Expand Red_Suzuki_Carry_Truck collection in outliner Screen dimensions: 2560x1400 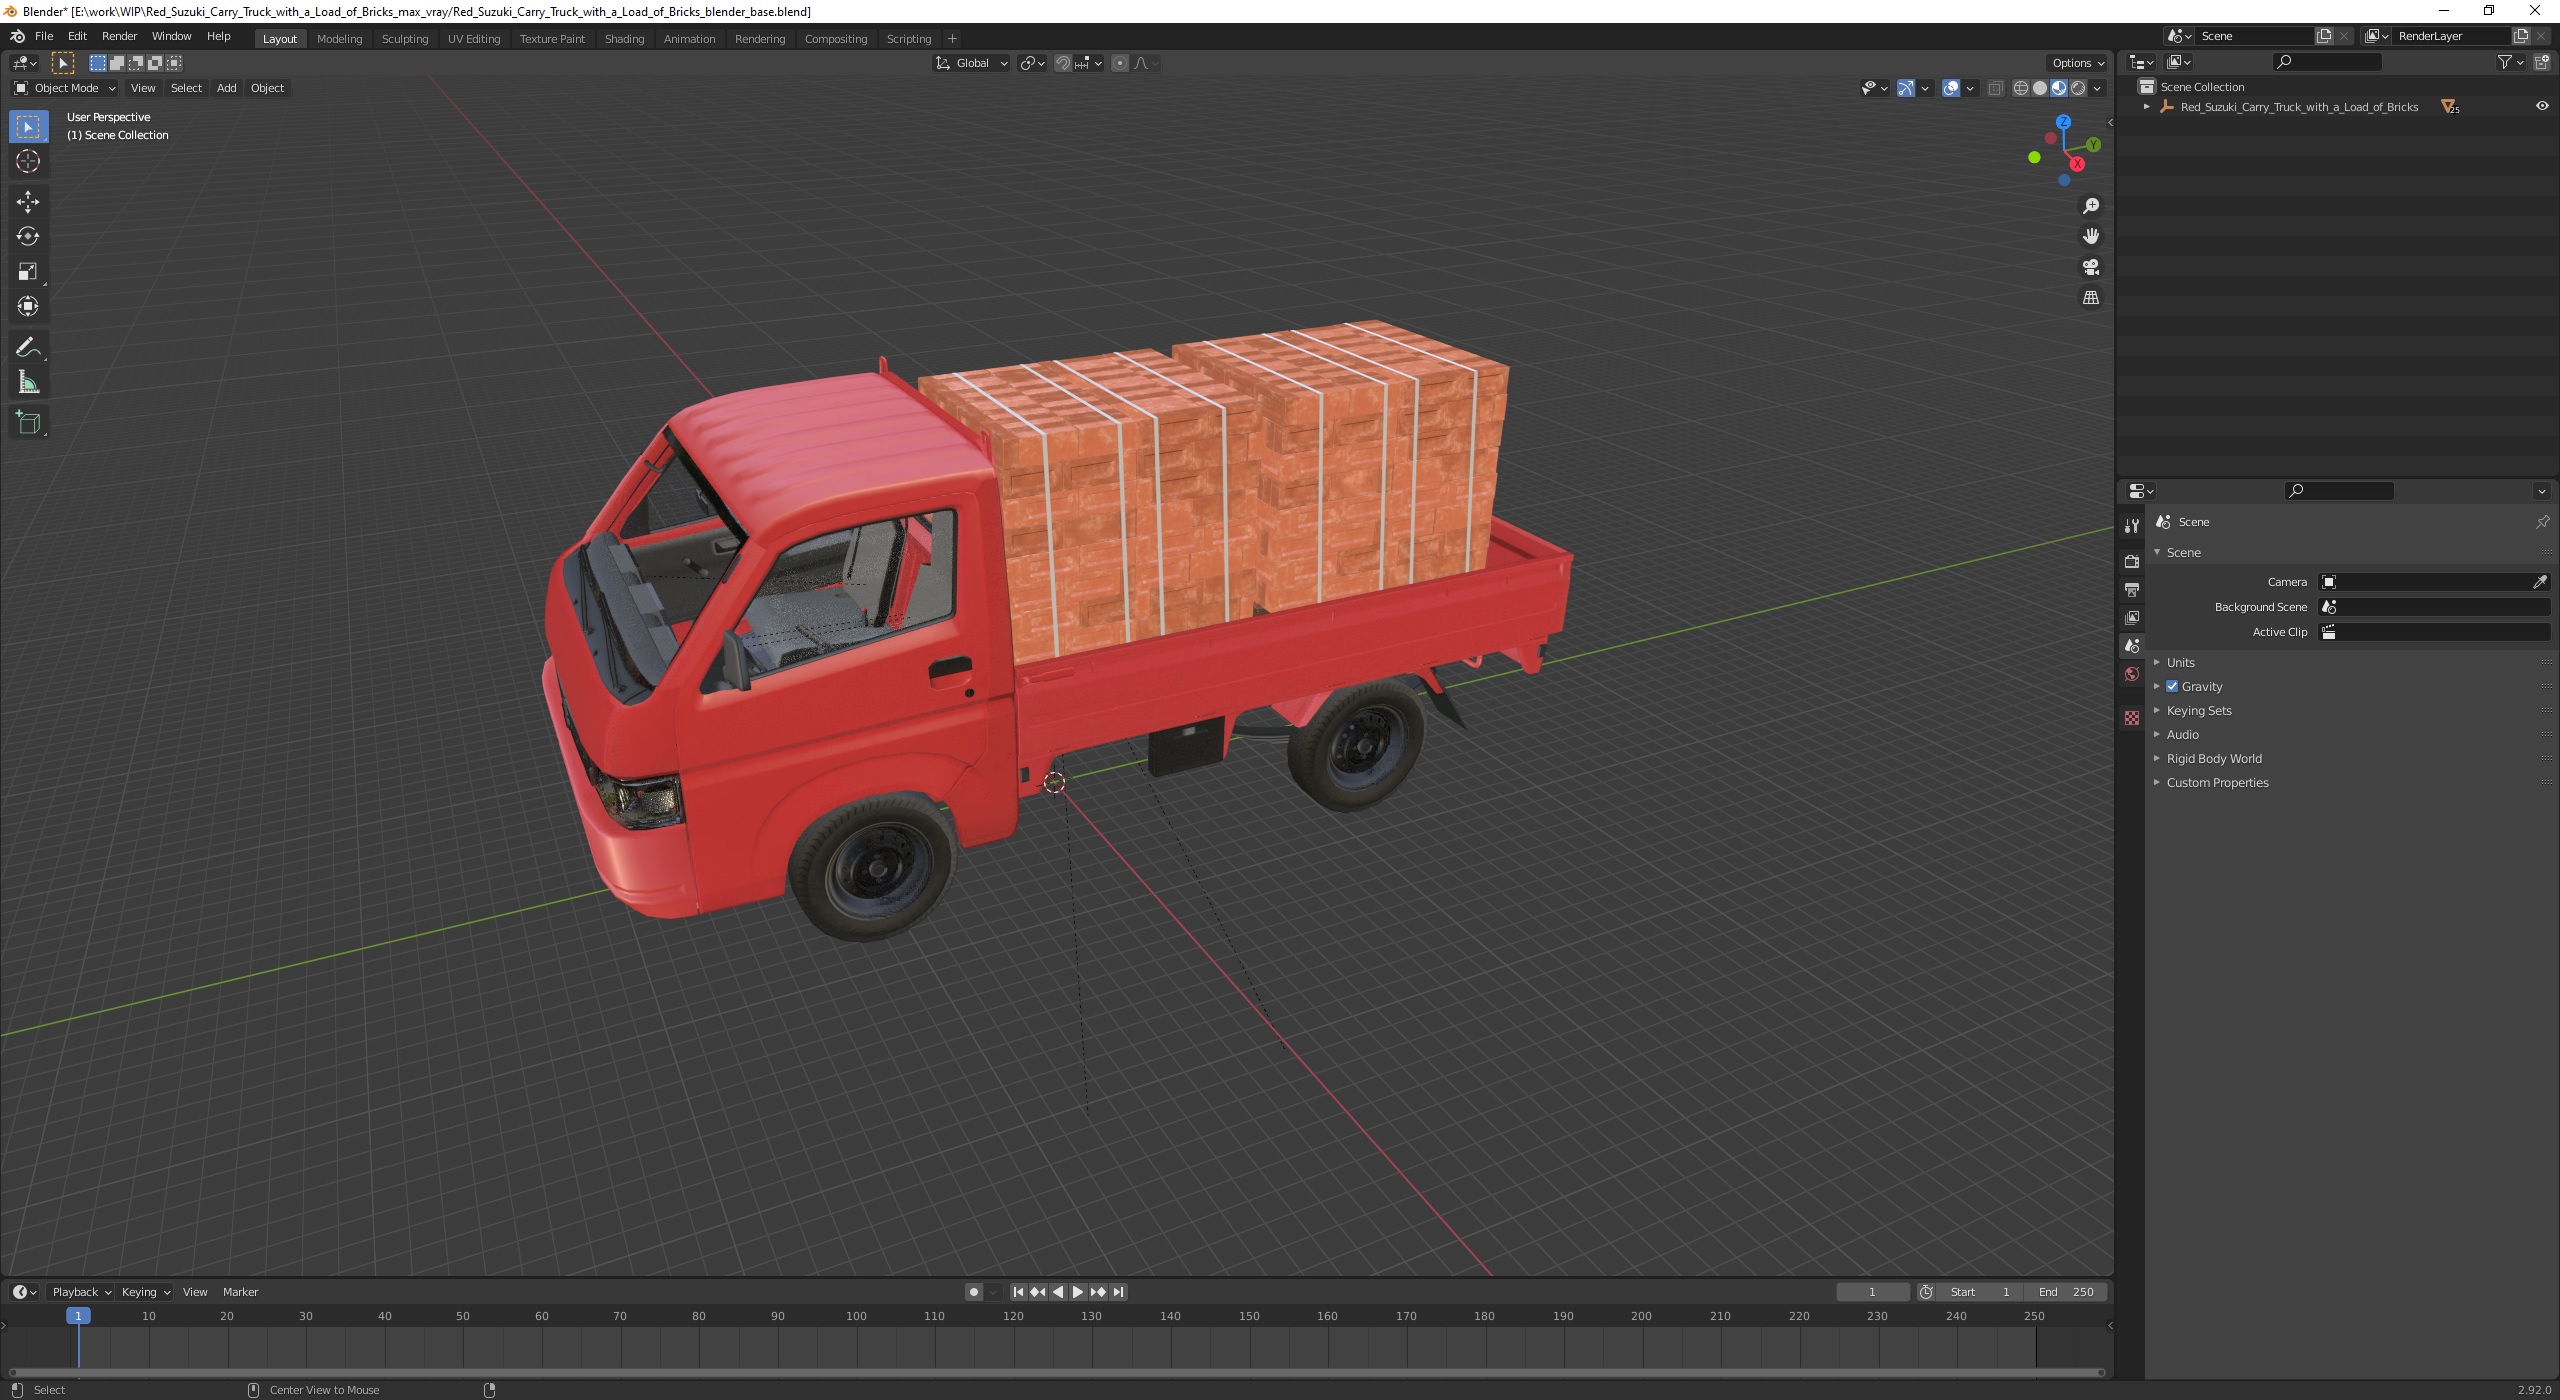[x=2146, y=106]
